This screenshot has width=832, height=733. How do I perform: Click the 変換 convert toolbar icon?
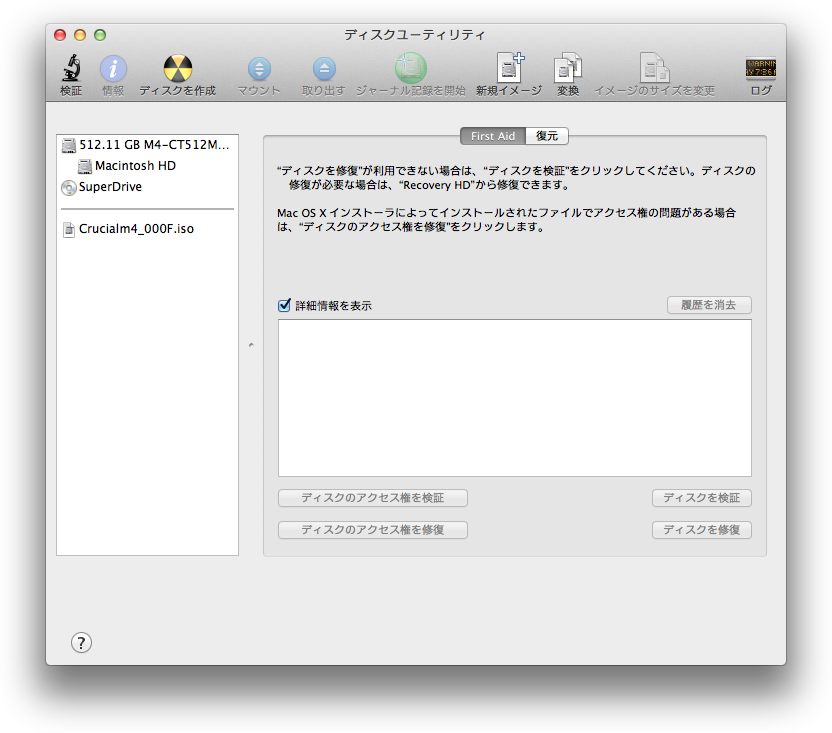568,67
